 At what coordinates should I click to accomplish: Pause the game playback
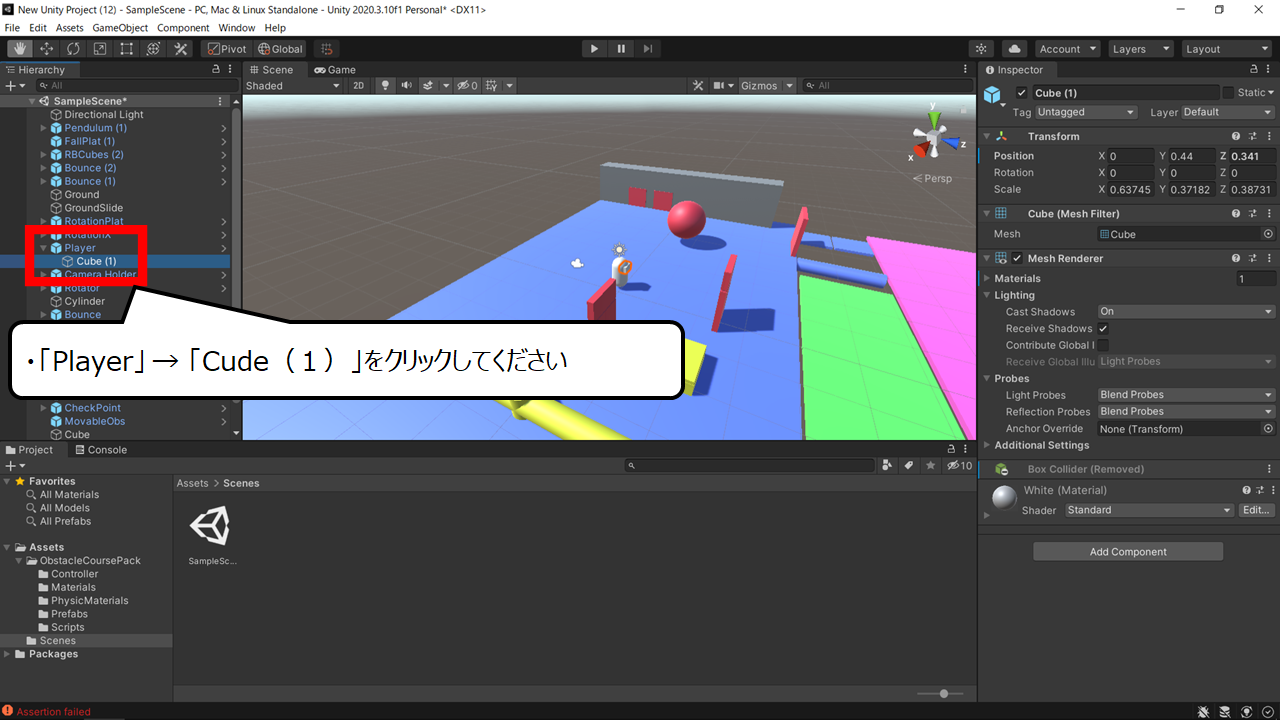click(621, 49)
